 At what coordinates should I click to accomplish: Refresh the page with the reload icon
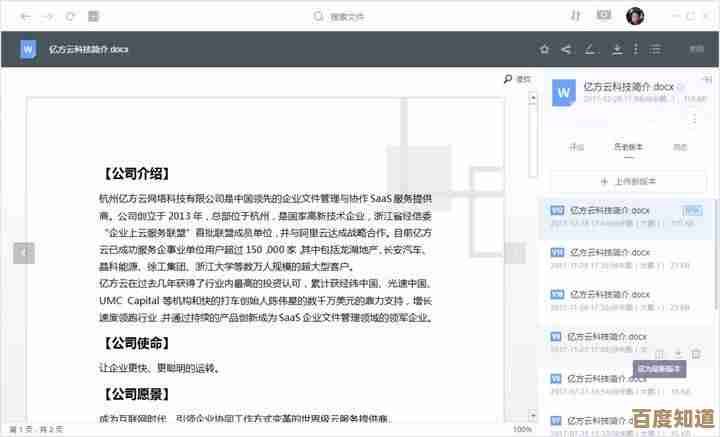70,16
